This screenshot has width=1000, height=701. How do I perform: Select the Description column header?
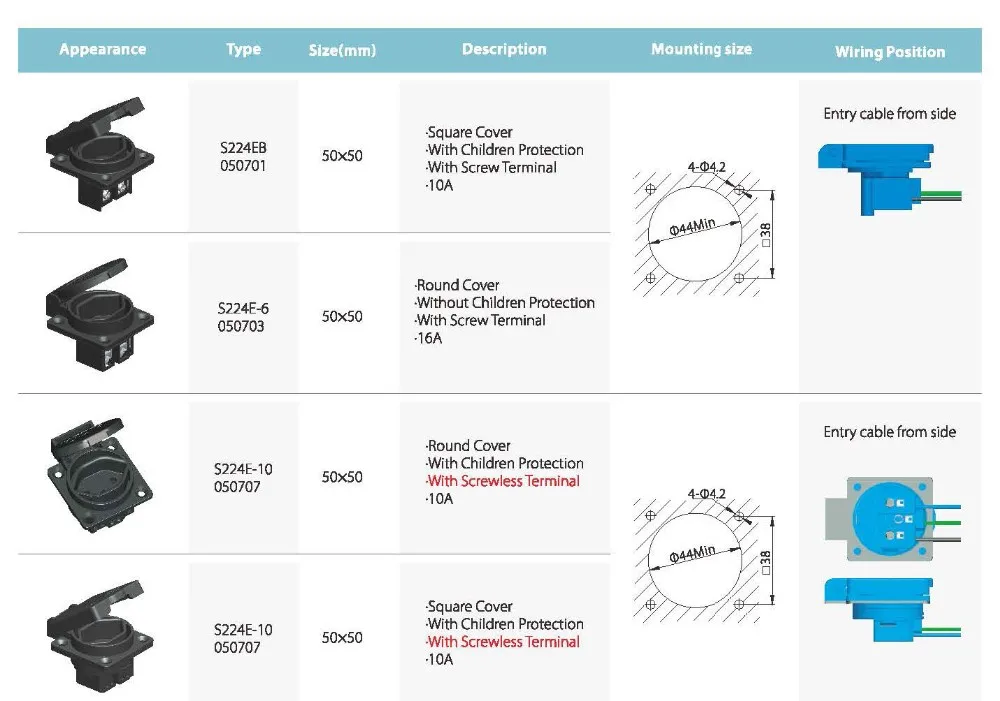pyautogui.click(x=504, y=49)
